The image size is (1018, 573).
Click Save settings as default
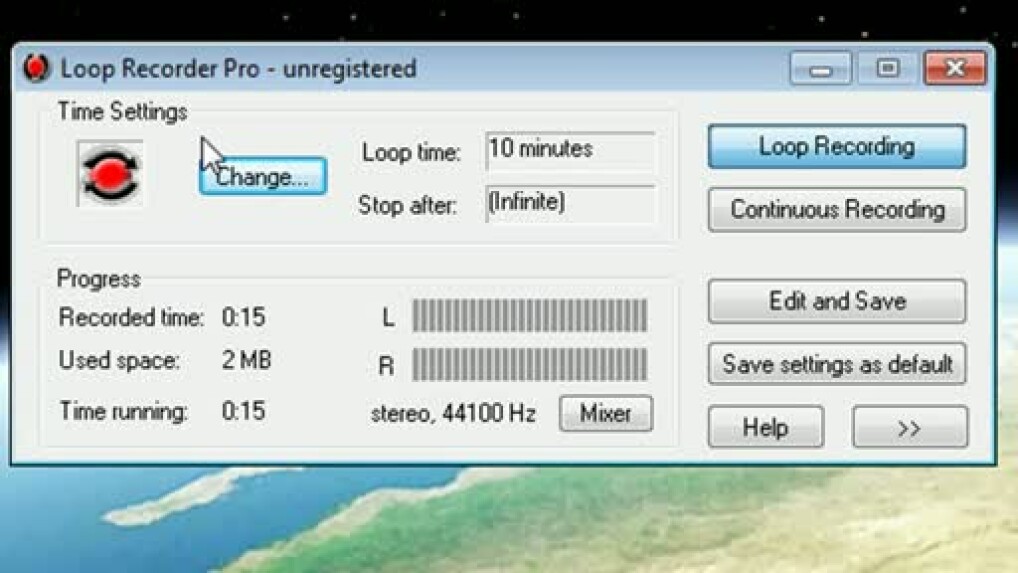pos(837,364)
